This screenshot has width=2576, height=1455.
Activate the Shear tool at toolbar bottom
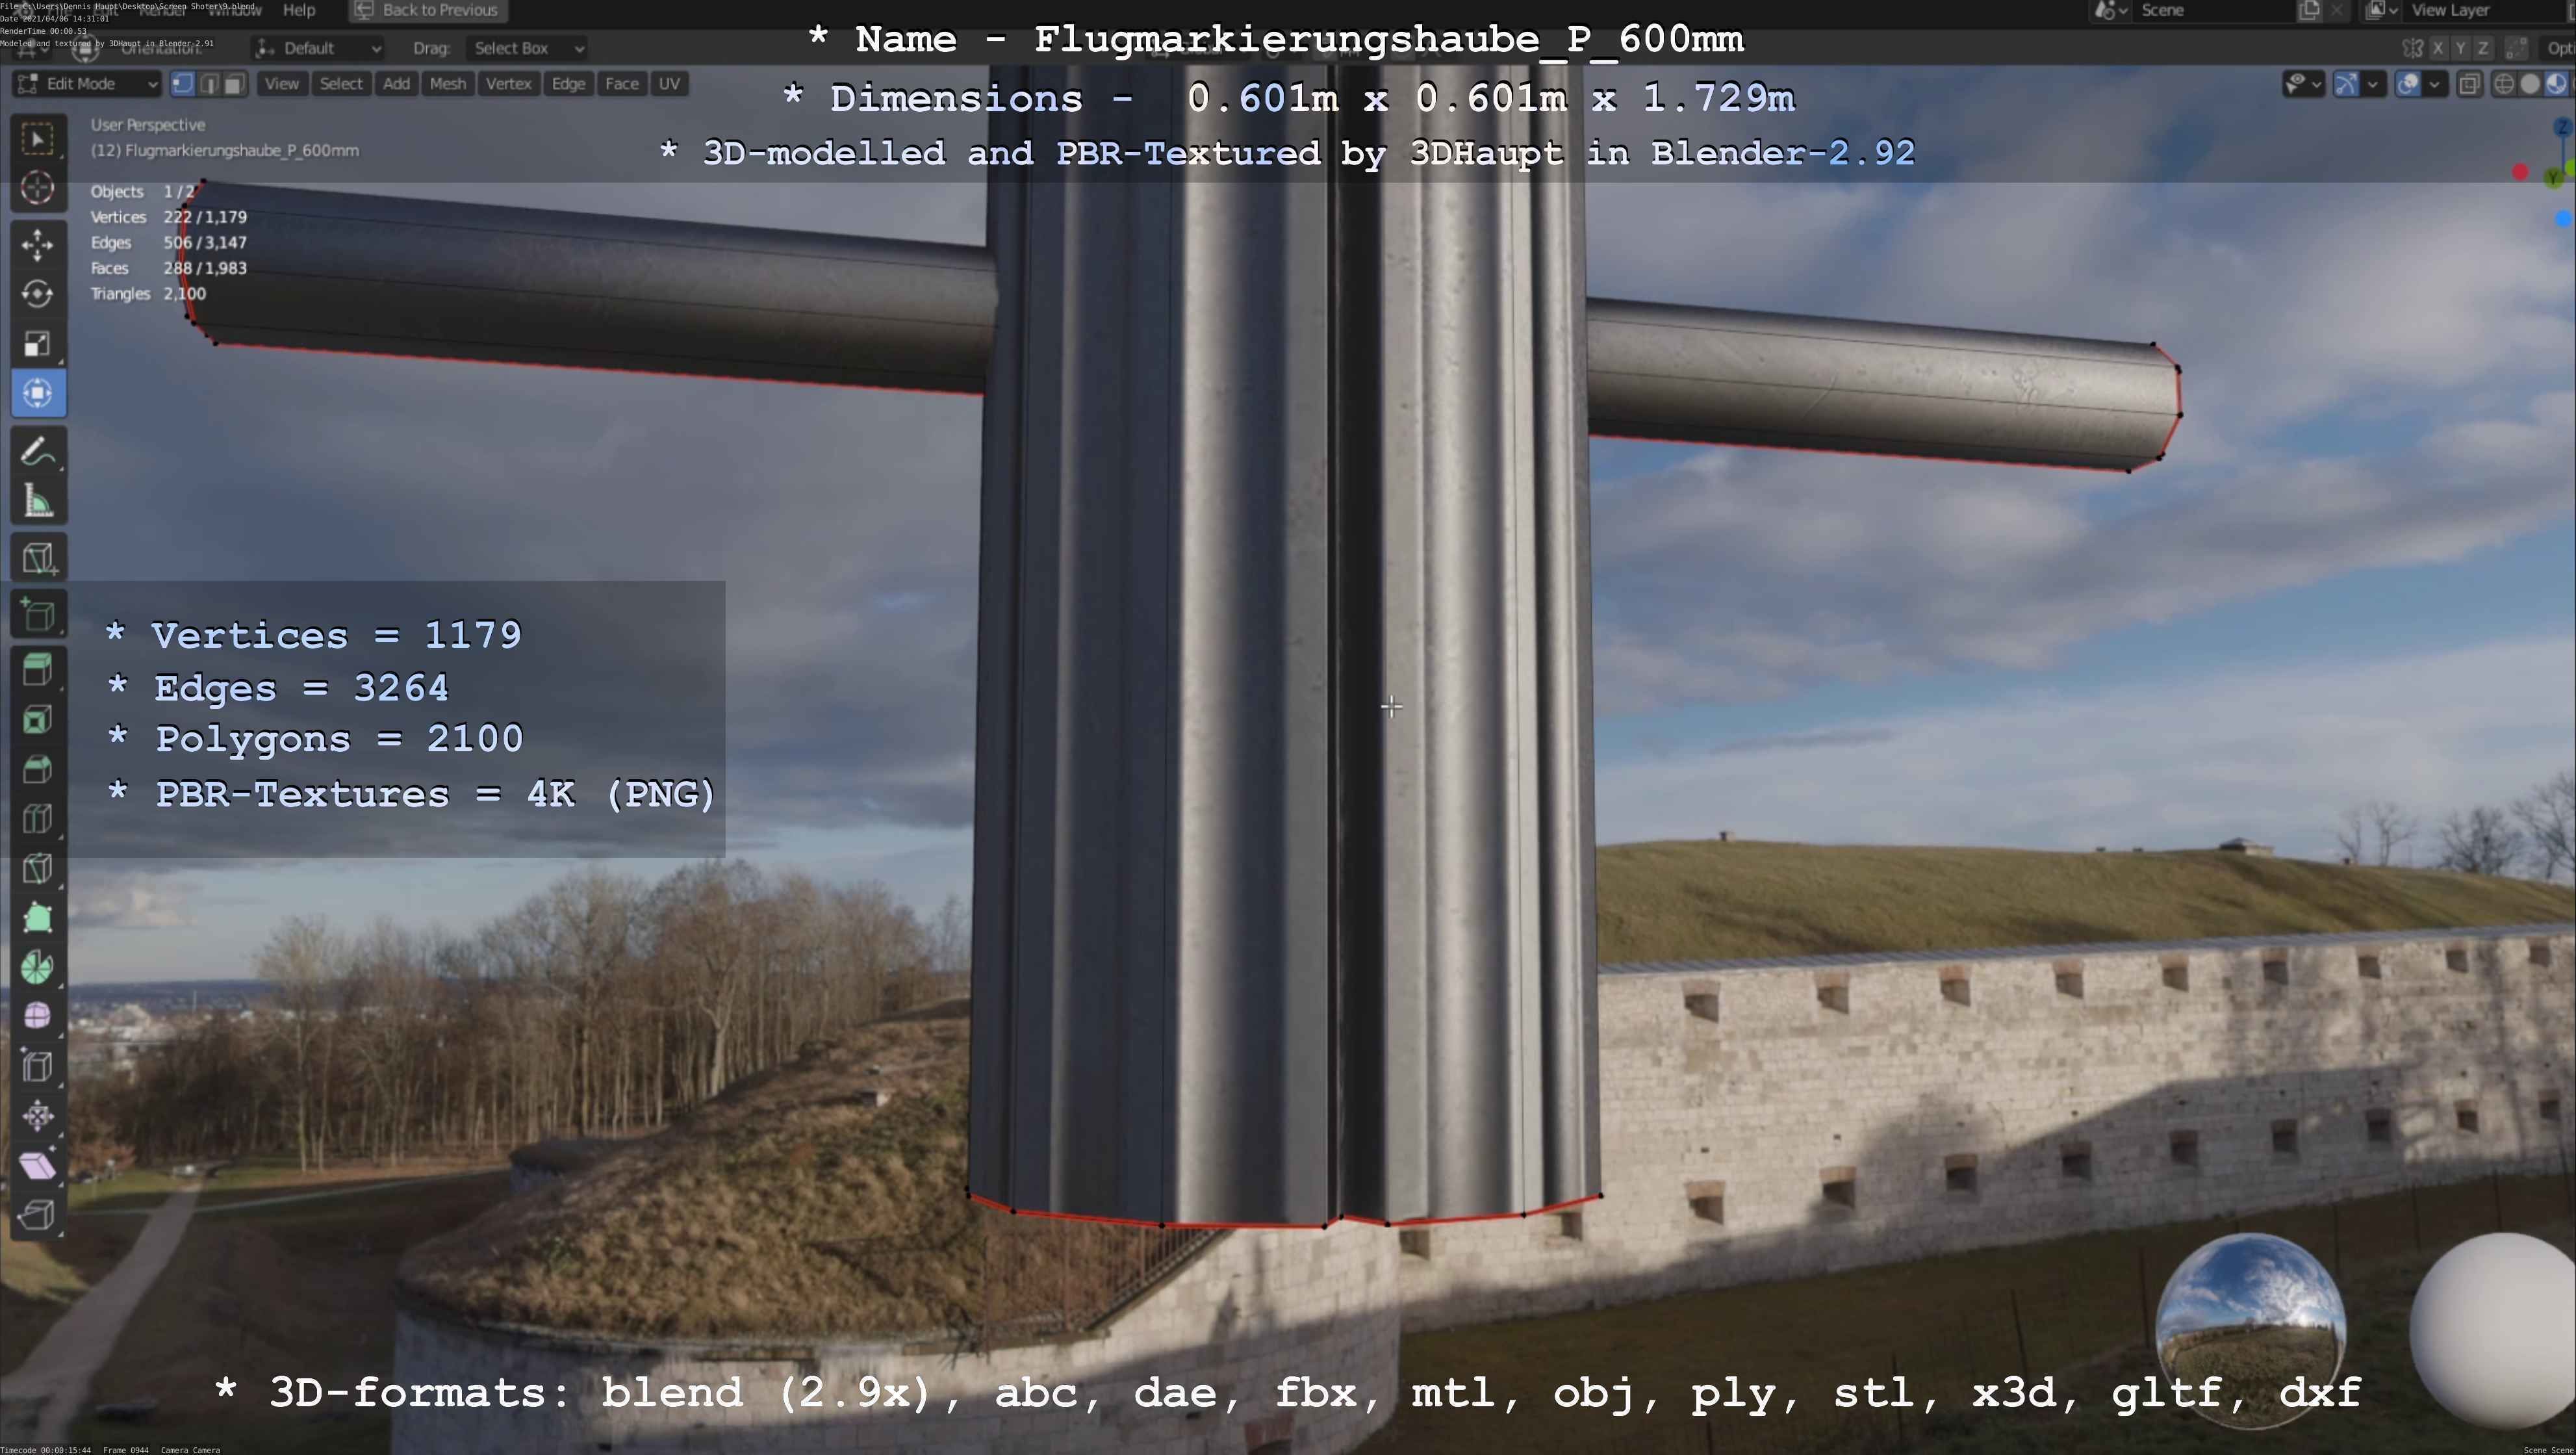click(38, 1165)
